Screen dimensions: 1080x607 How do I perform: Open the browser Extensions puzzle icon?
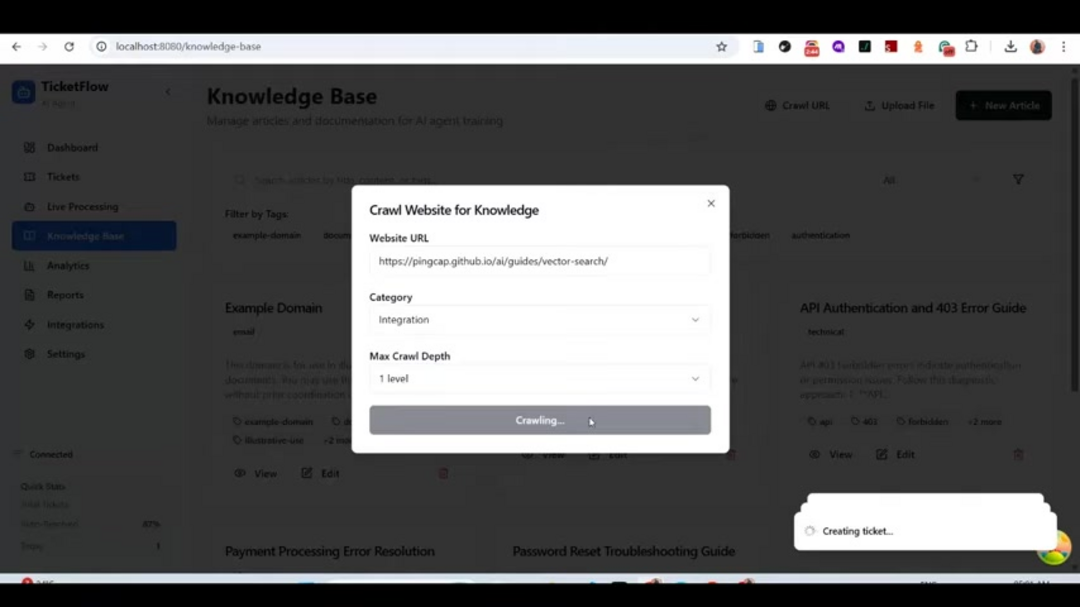pyautogui.click(x=971, y=47)
